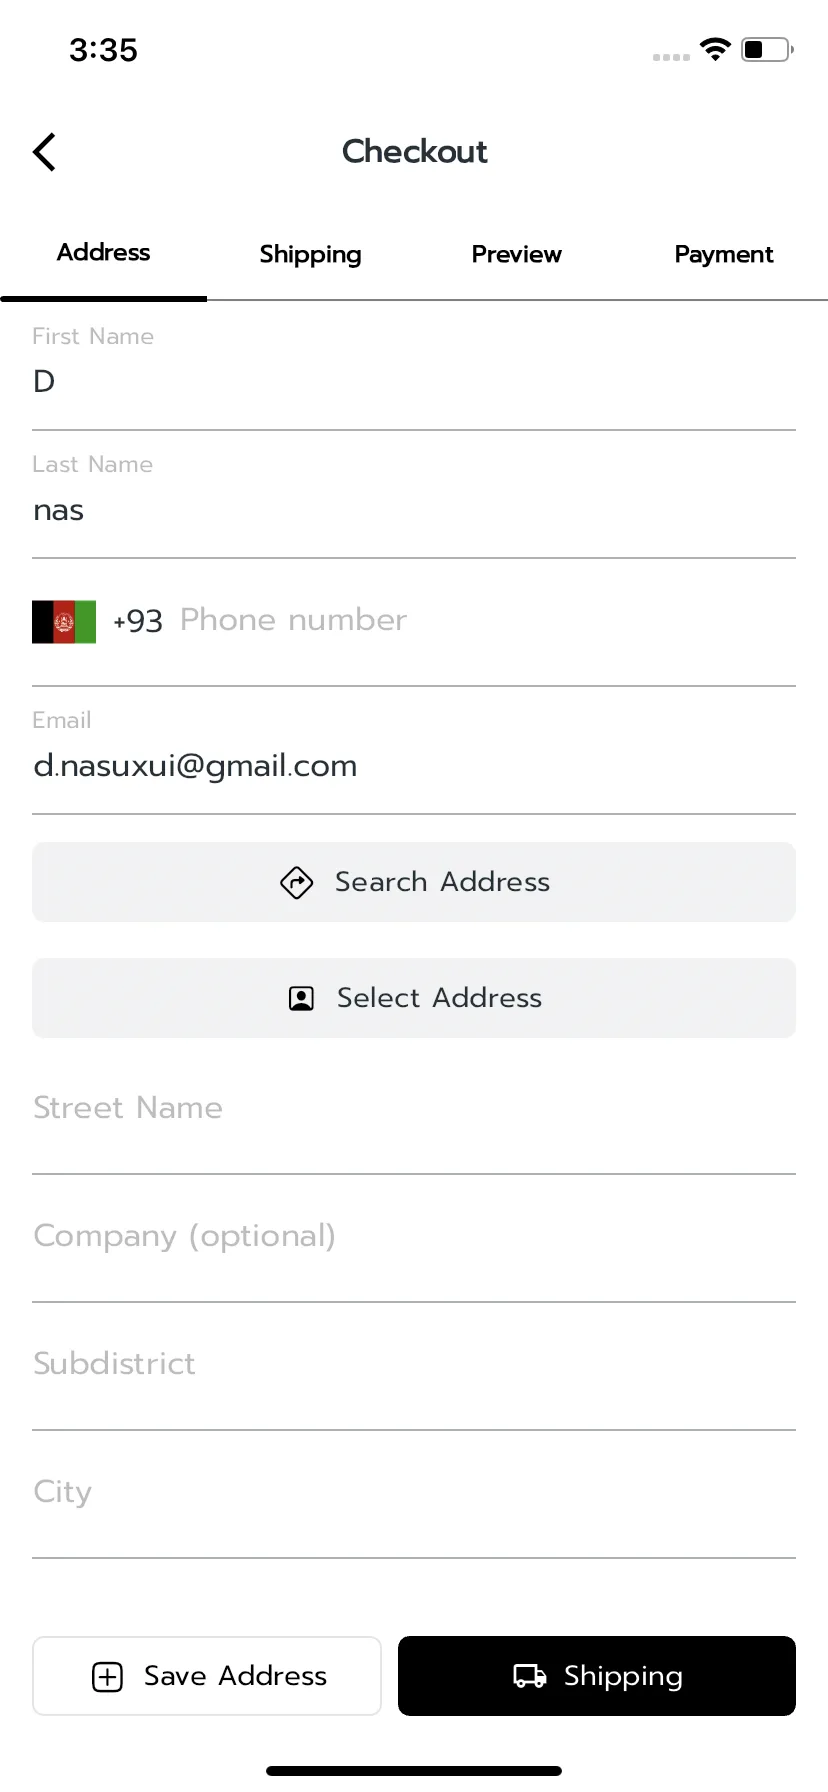This screenshot has width=828, height=1792.
Task: Click the Company (optional) field
Action: (414, 1238)
